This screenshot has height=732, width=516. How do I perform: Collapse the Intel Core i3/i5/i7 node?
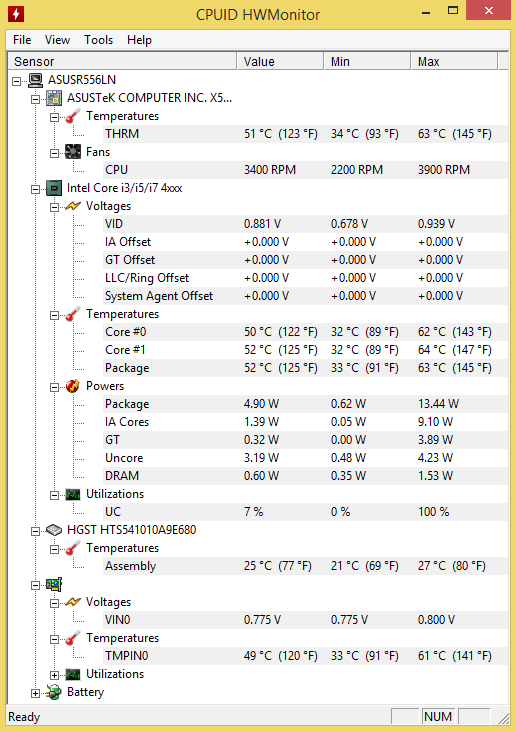[35, 190]
